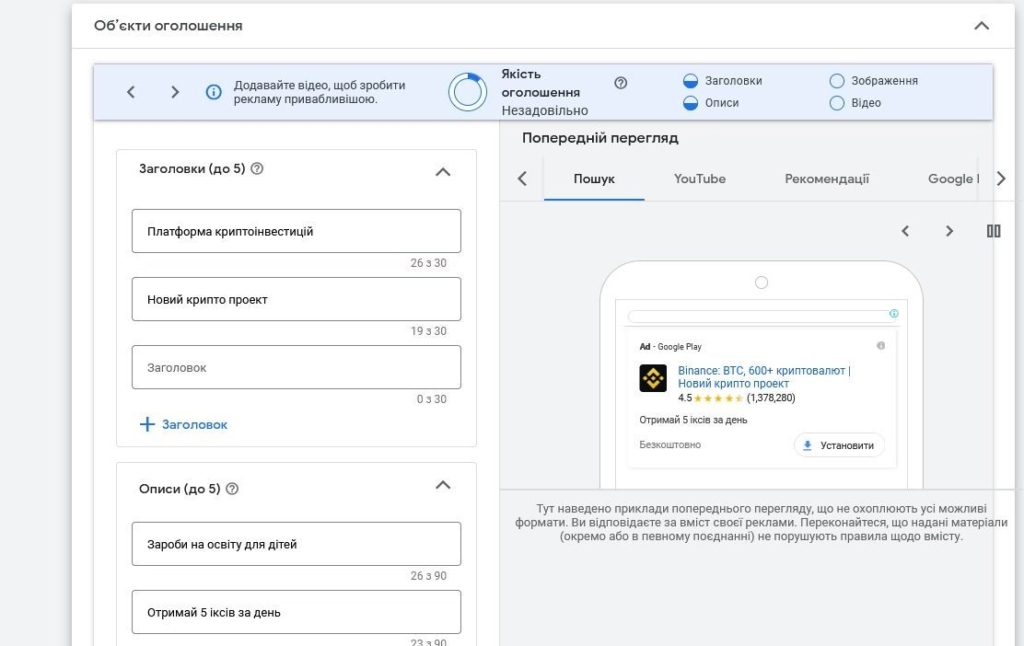Show previous ad preview using left arrow

point(905,231)
